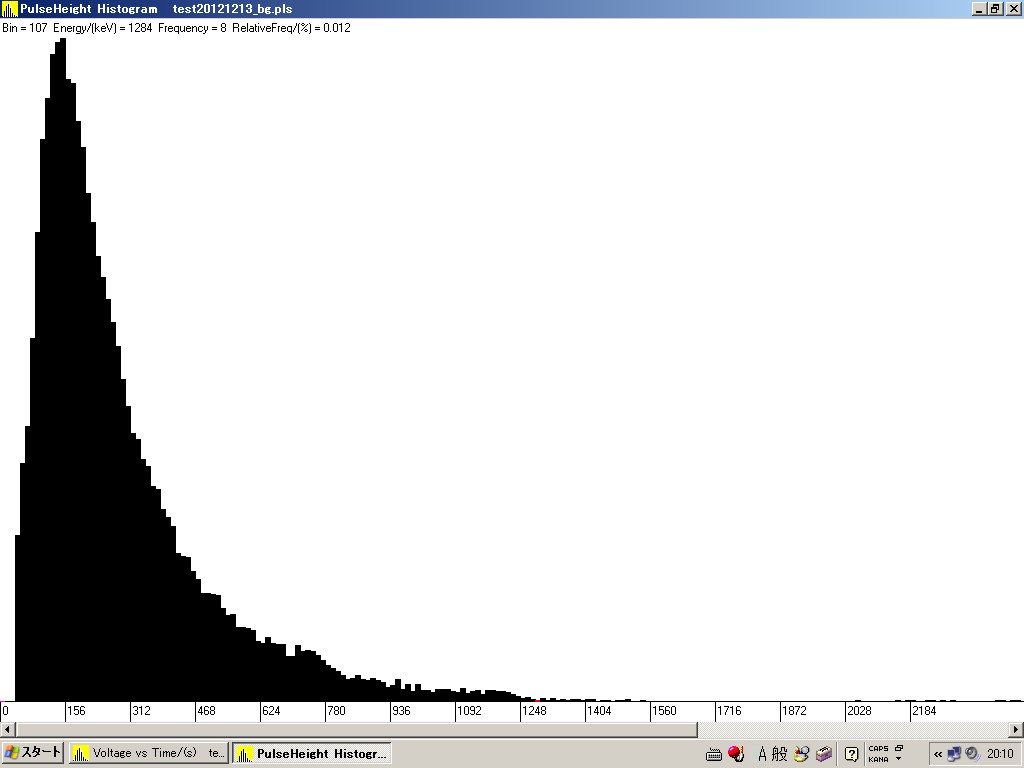The height and width of the screenshot is (768, 1024).
Task: Open the IME red ball input style icon
Action: point(736,754)
